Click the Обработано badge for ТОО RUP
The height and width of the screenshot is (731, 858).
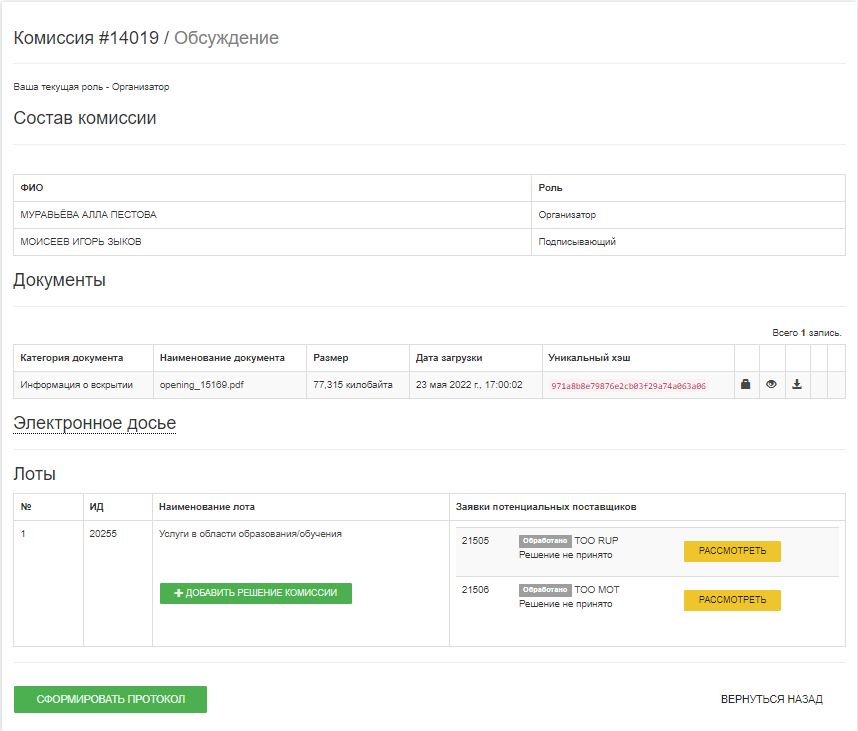545,541
